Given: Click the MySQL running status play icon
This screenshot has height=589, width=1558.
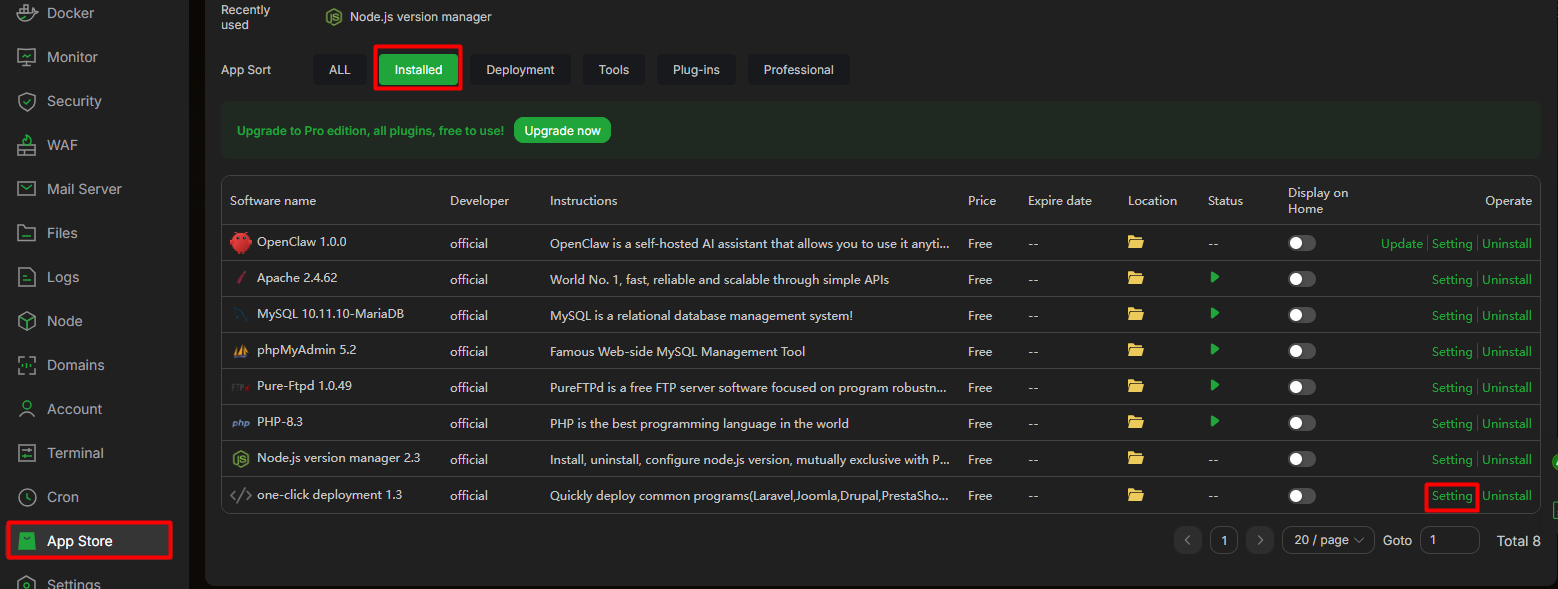Looking at the screenshot, I should (x=1215, y=314).
